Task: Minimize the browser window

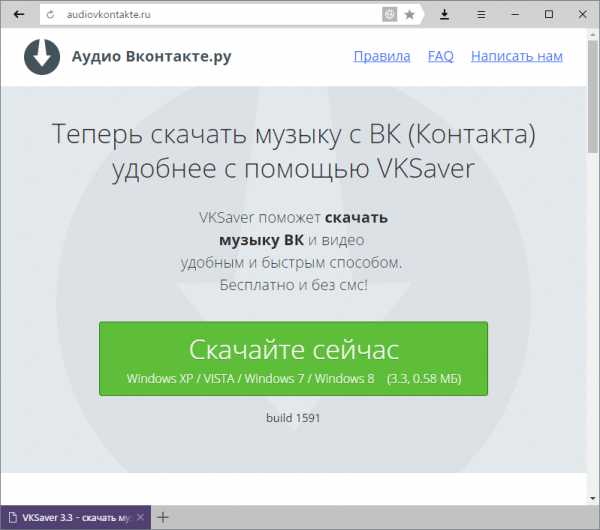Action: point(515,14)
